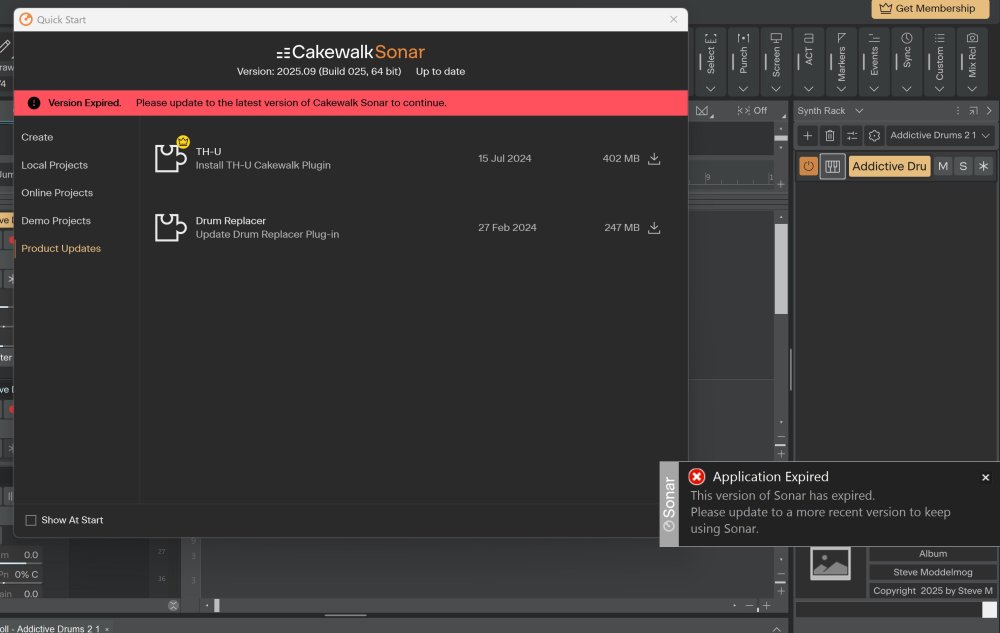Viewport: 1000px width, 633px height.
Task: Click the TH-U plugin puzzle icon
Action: click(170, 157)
